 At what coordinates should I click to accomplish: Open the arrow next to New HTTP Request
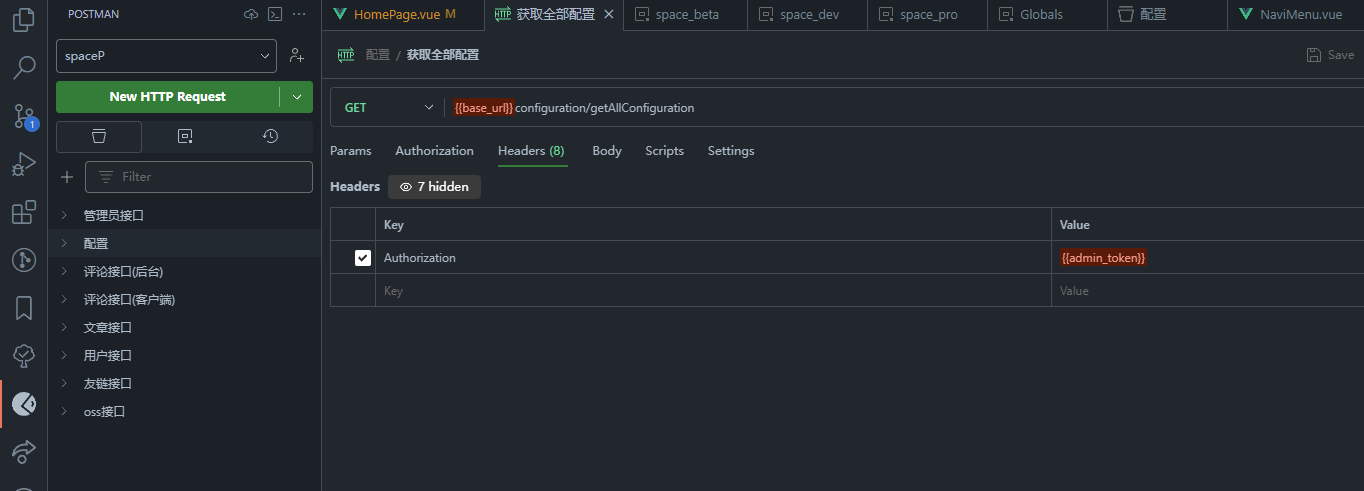[297, 97]
